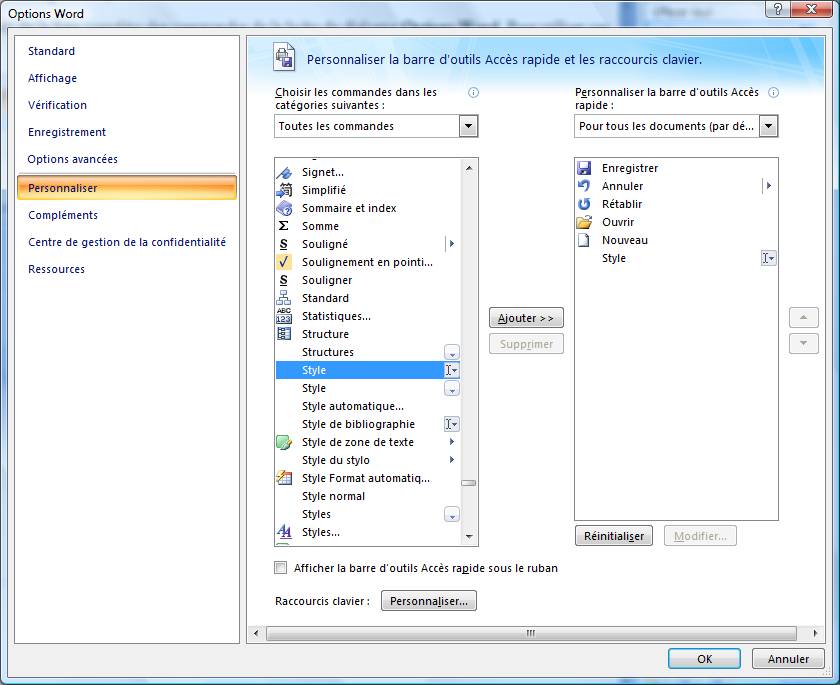The image size is (840, 685).
Task: Choose the Structure command icon
Action: 284,334
